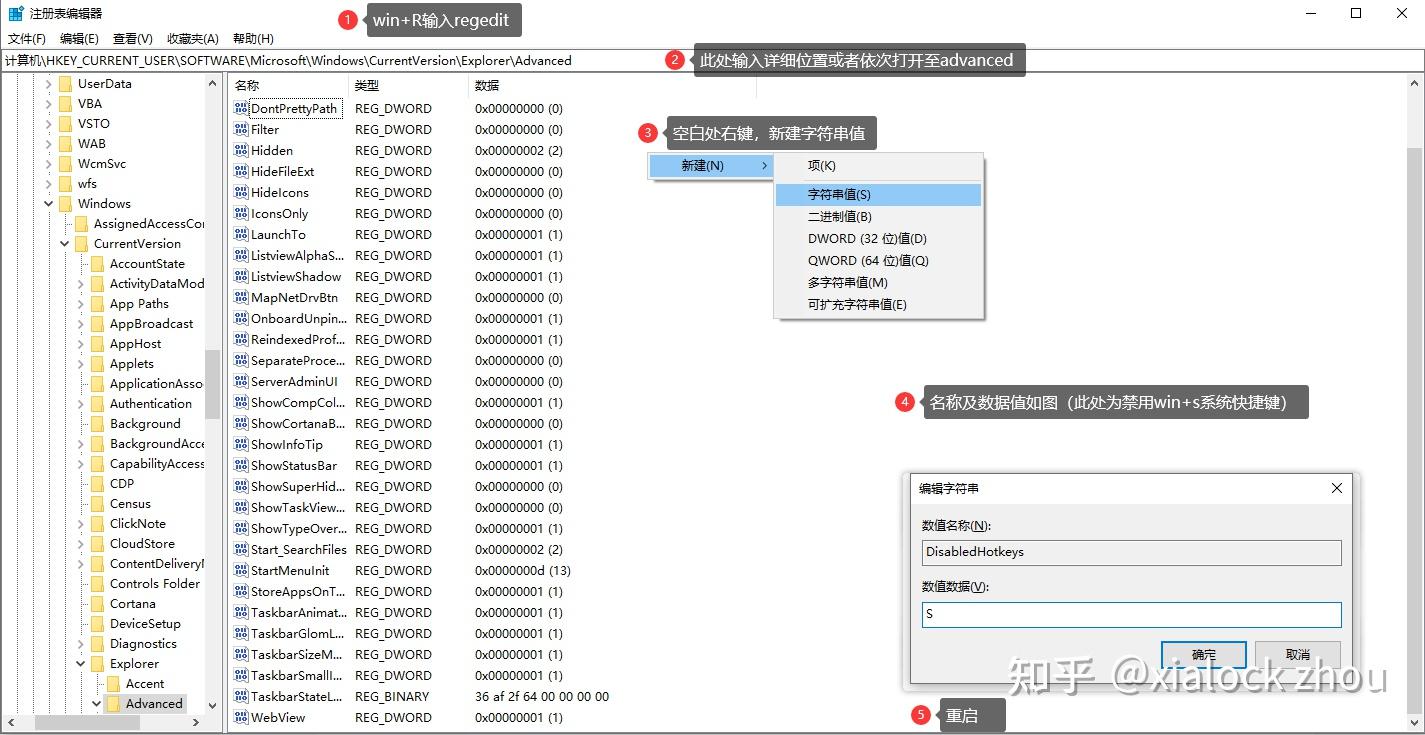
Task: Click the Cortana folder icon
Action: (x=97, y=604)
